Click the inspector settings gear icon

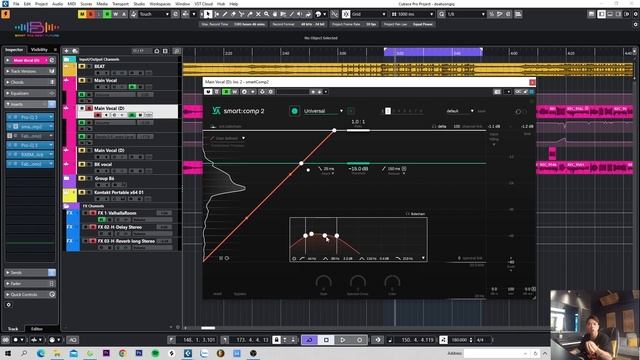[x=9, y=304]
